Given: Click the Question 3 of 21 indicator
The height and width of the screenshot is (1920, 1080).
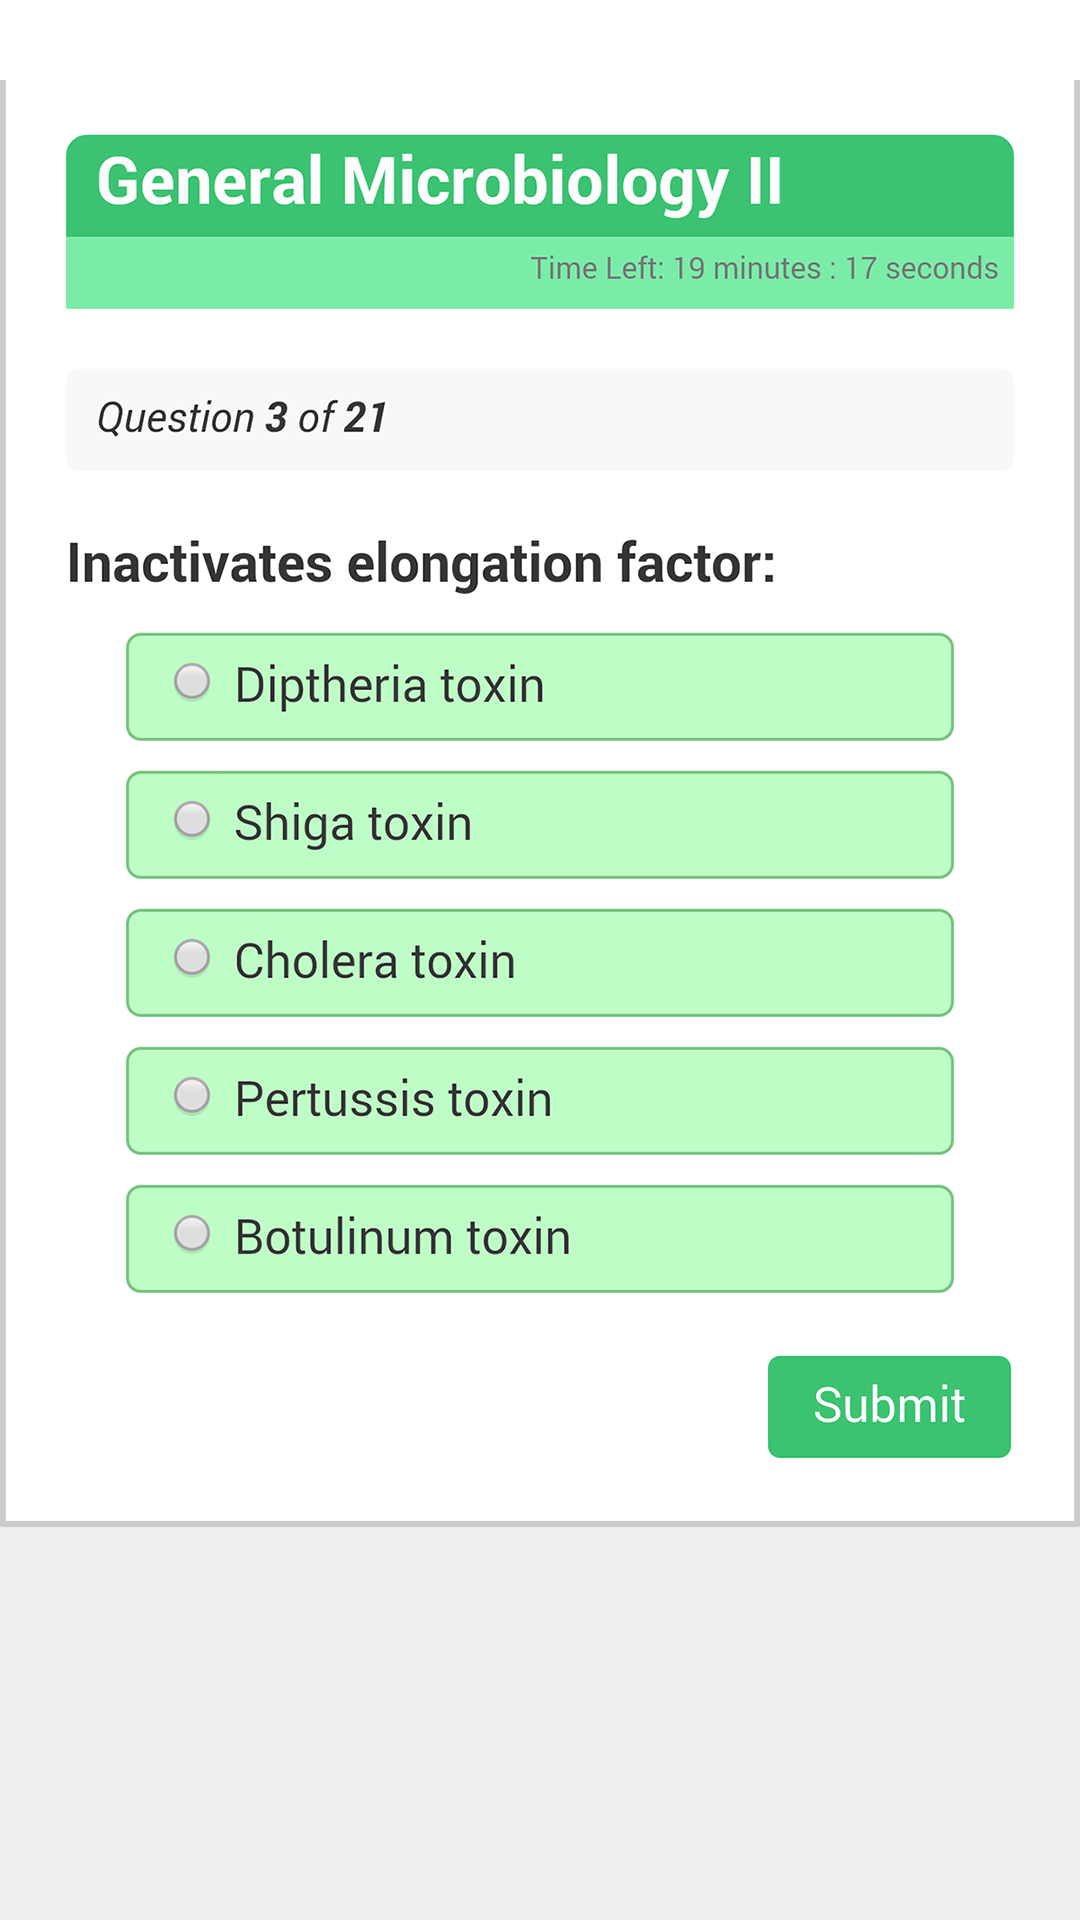Looking at the screenshot, I should pyautogui.click(x=242, y=418).
